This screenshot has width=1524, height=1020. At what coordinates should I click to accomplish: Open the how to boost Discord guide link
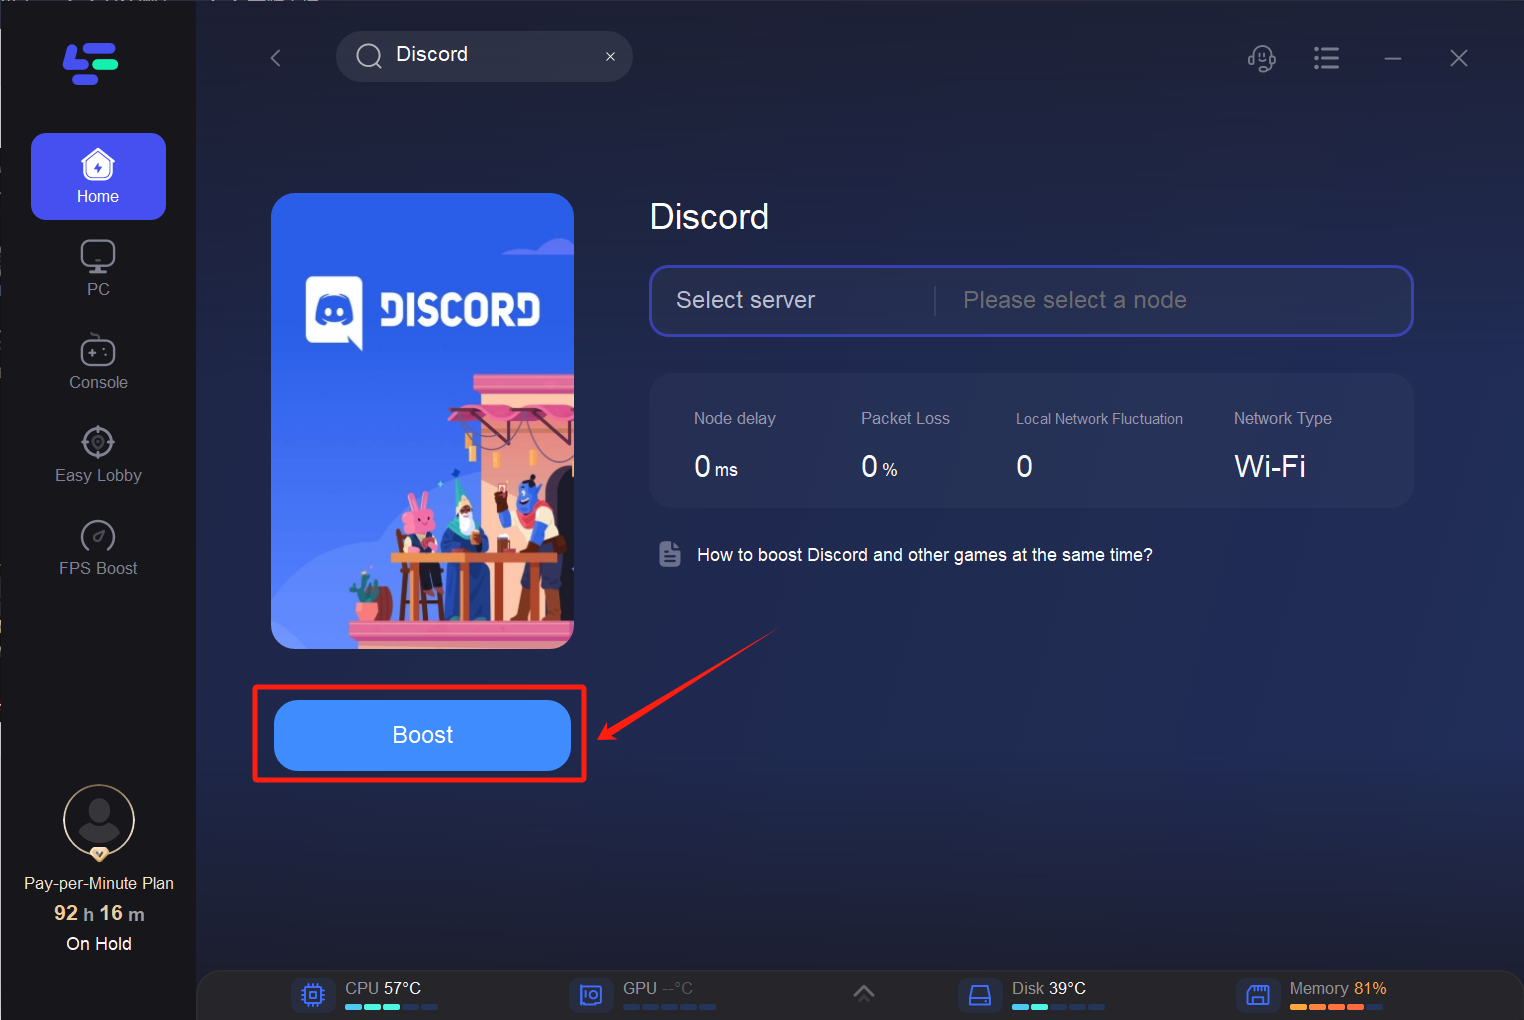924,555
